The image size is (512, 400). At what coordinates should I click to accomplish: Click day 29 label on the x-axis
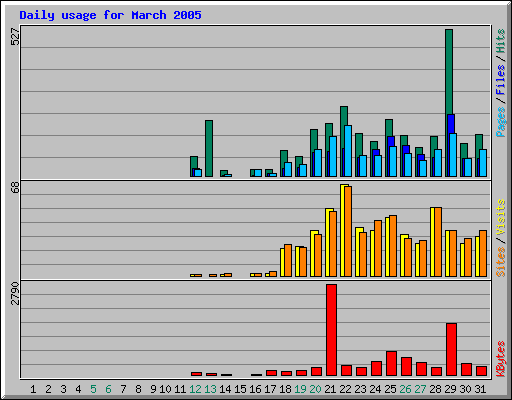(x=450, y=389)
